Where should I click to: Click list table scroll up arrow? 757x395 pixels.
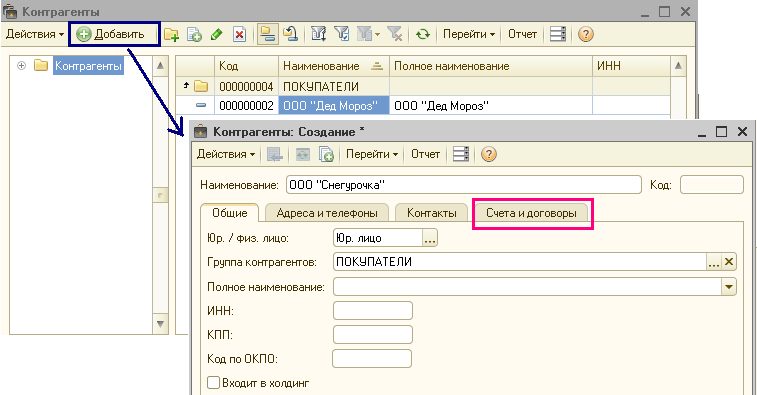coord(678,66)
